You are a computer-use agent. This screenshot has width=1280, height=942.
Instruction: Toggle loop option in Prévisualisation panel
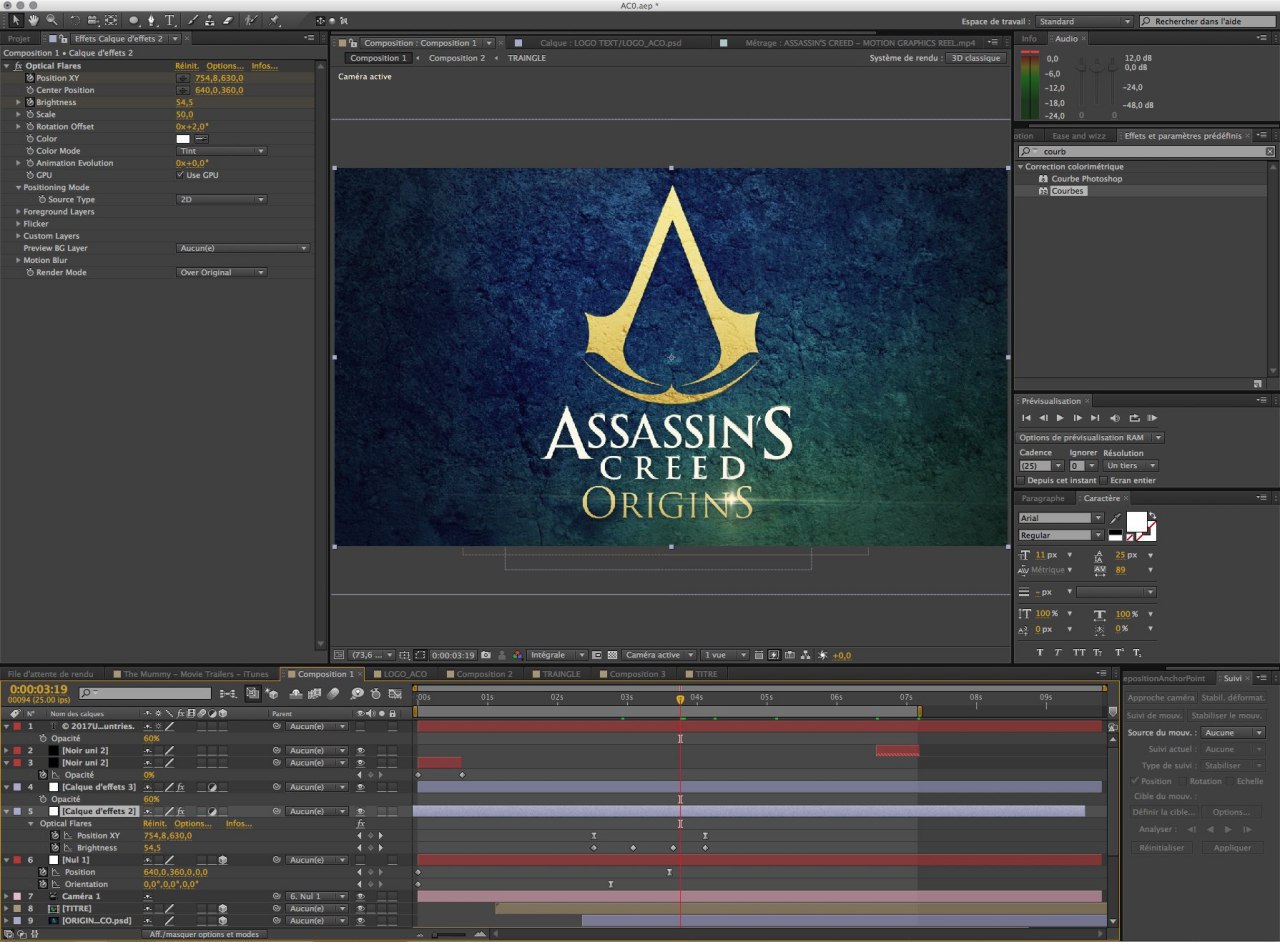(1135, 418)
